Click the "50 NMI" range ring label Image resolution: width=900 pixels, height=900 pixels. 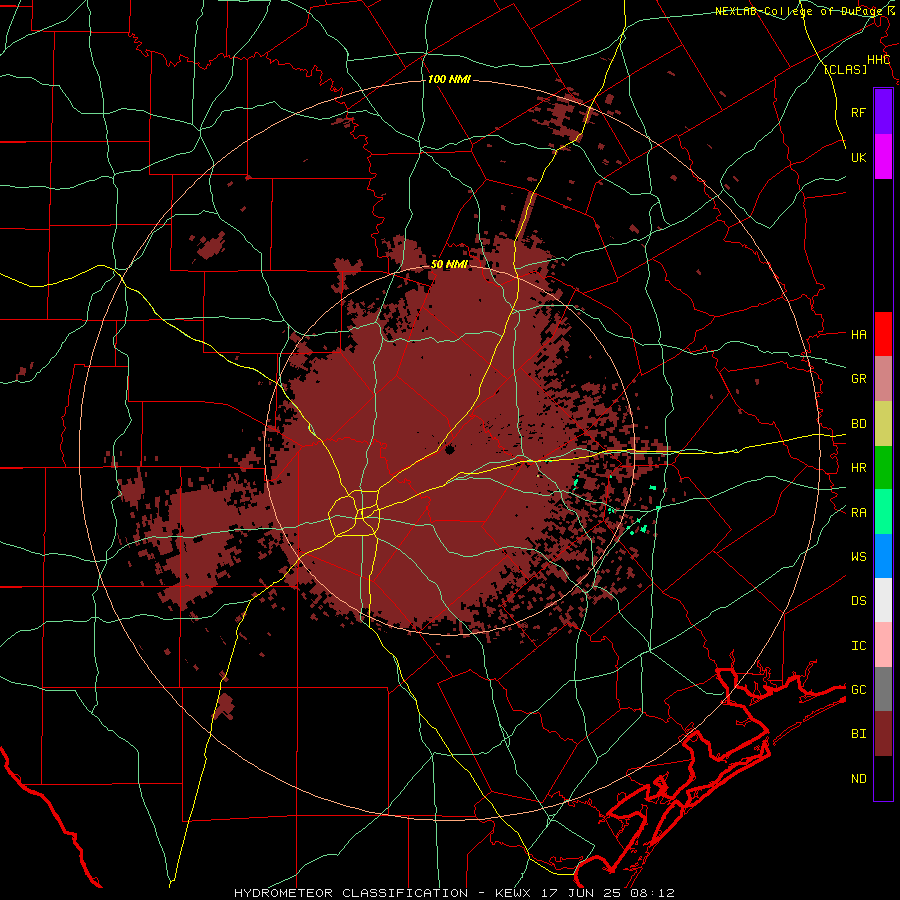[x=449, y=264]
